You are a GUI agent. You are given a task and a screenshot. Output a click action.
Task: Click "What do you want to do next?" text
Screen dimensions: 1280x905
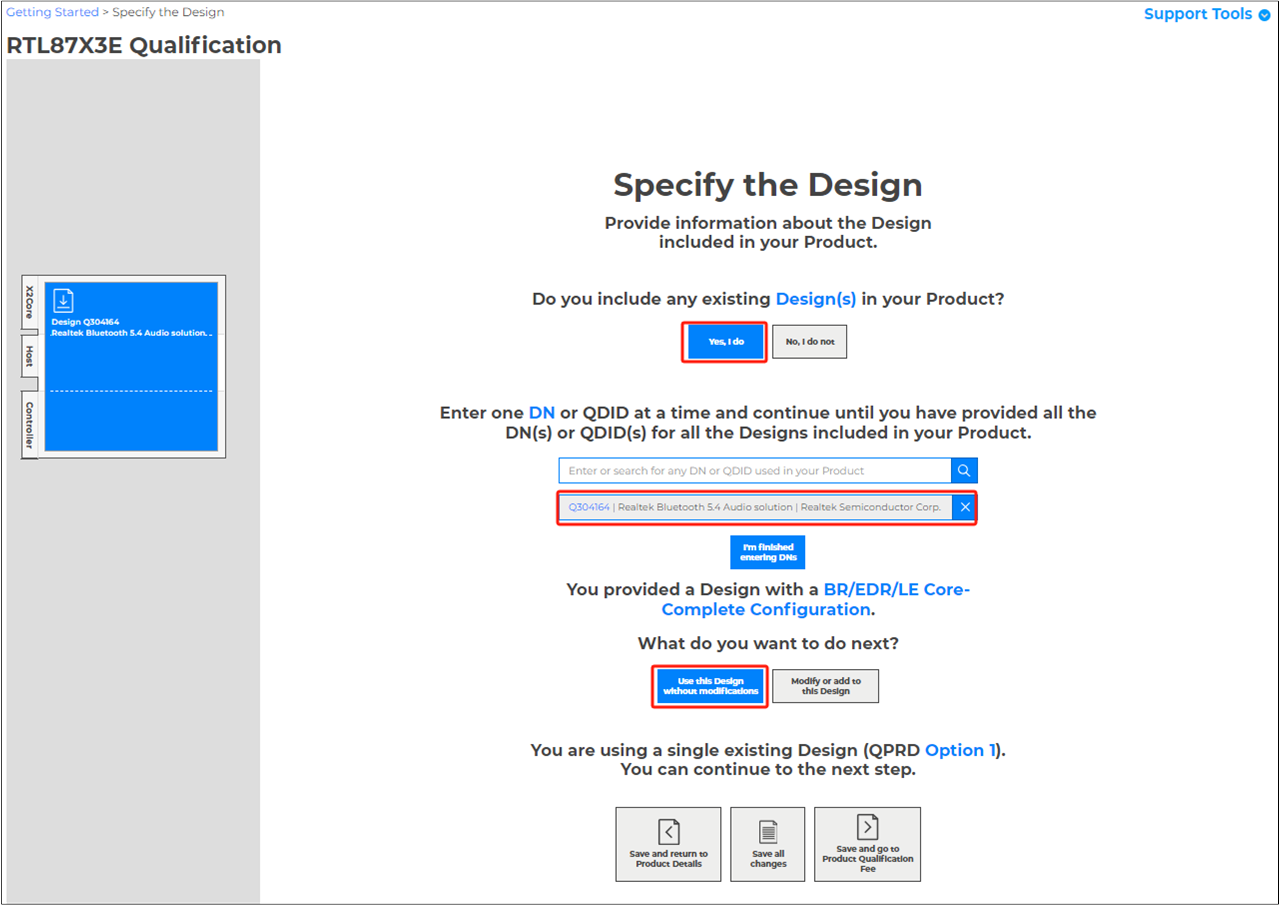click(x=768, y=643)
